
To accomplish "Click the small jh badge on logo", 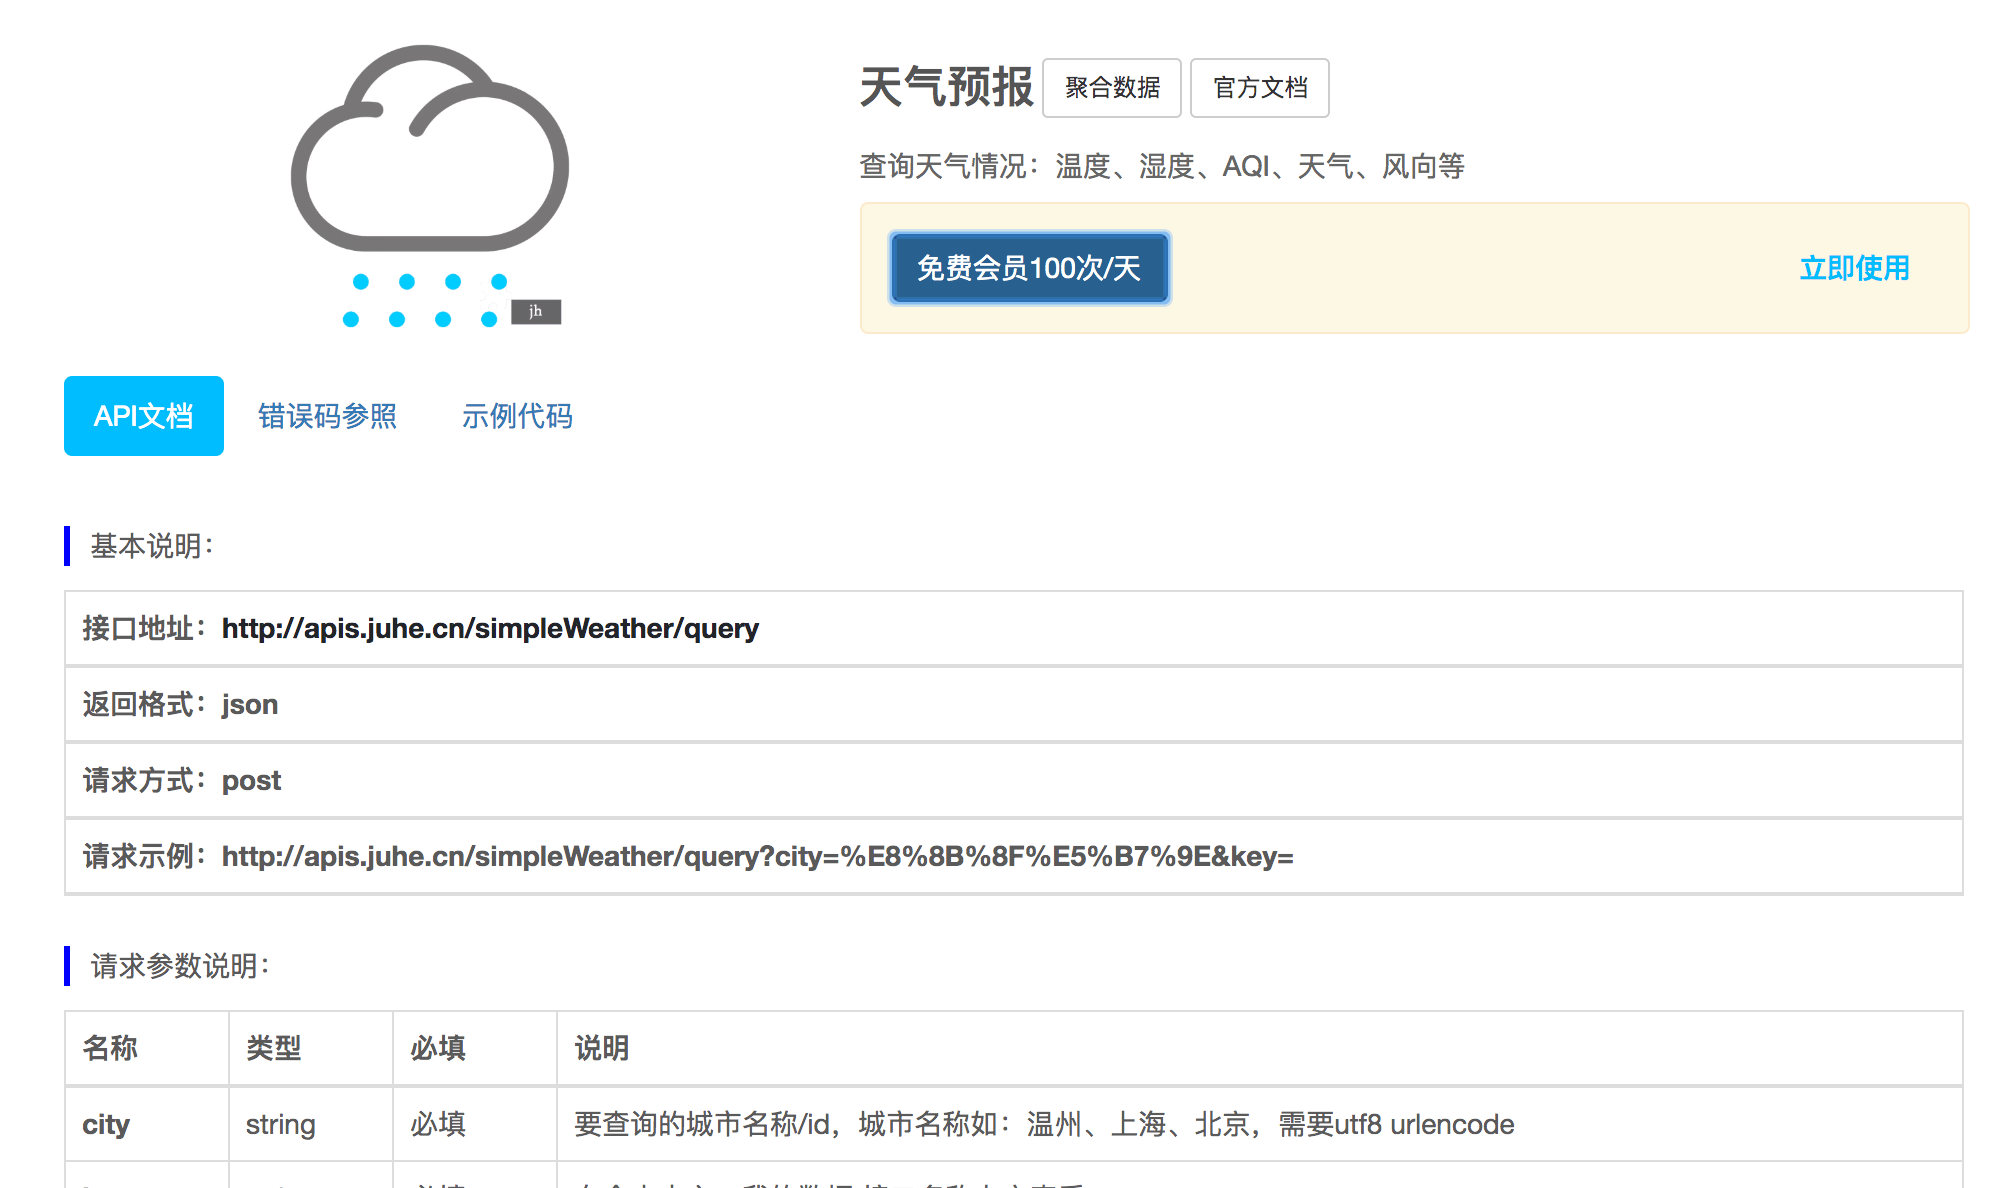I will point(536,312).
